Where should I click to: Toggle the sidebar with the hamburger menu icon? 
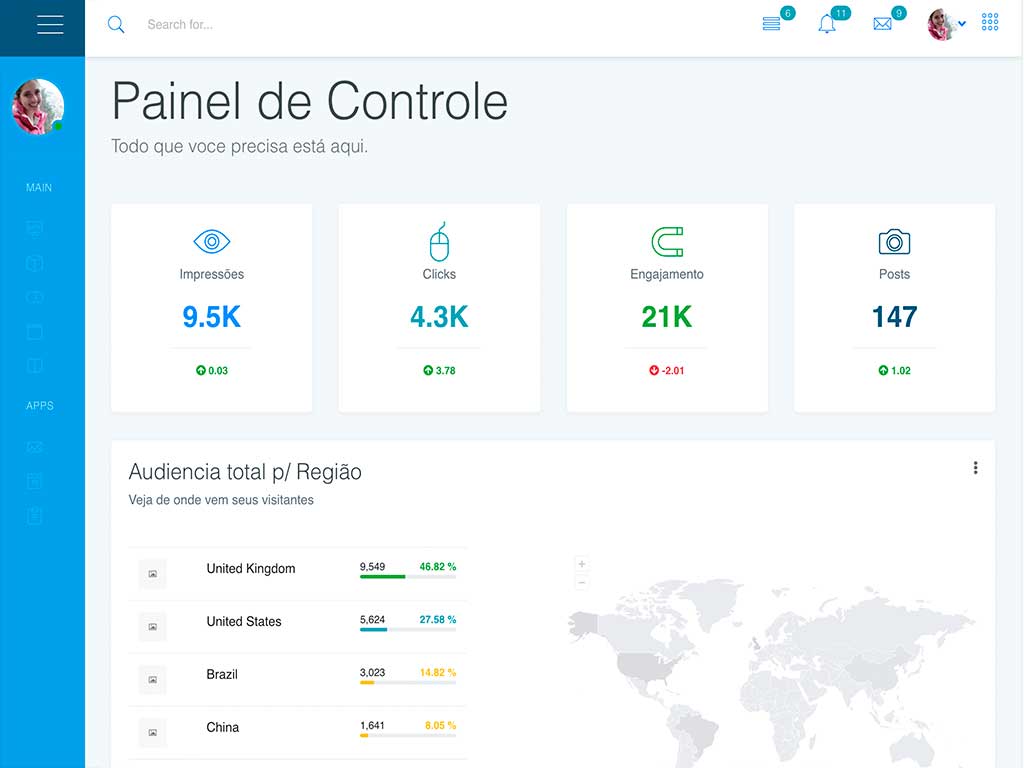(50, 25)
